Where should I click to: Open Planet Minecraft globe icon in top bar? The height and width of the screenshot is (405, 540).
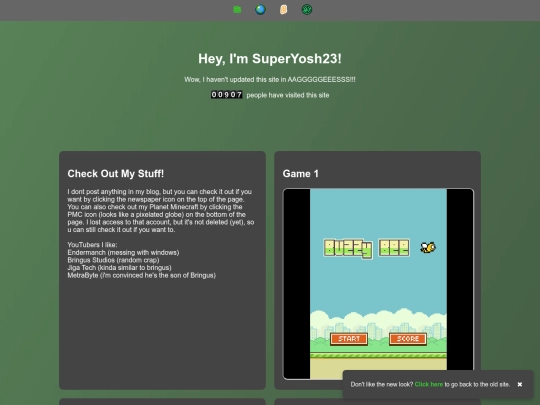point(260,10)
